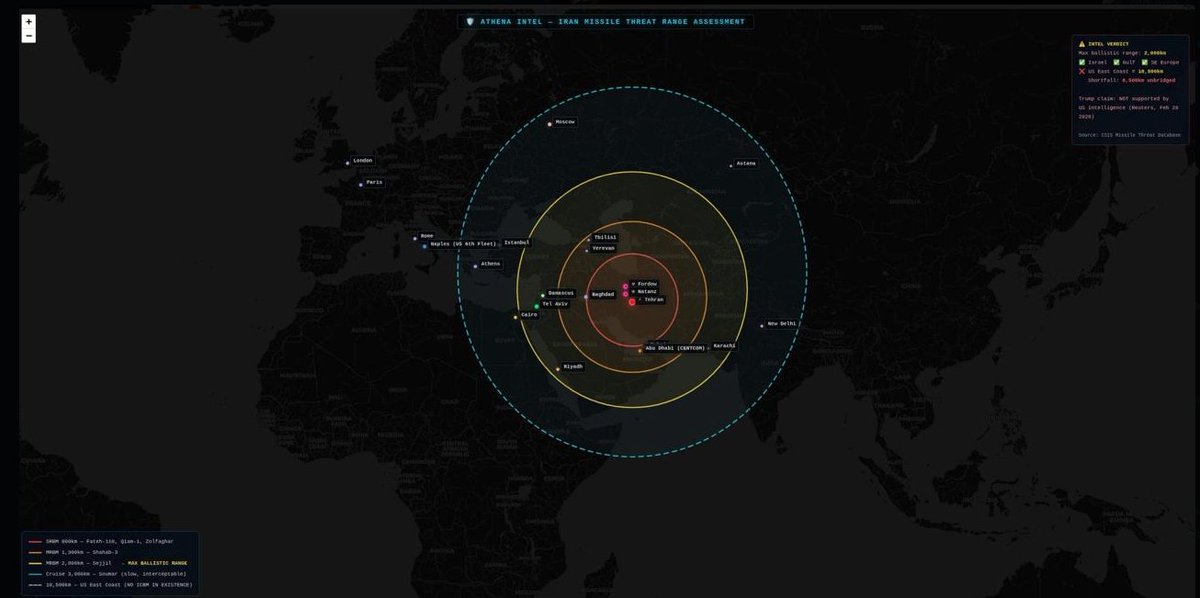This screenshot has height=598, width=1200.
Task: Click the Astana marker dot
Action: (731, 165)
